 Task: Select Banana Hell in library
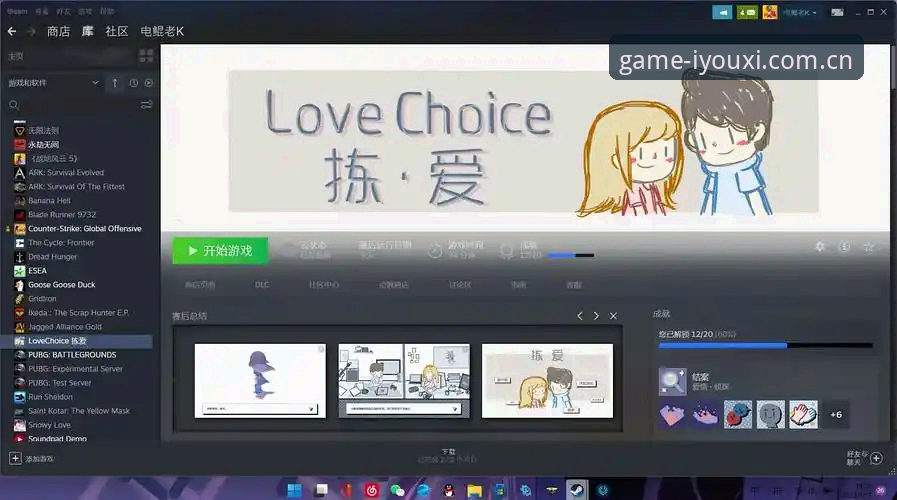[x=49, y=201]
